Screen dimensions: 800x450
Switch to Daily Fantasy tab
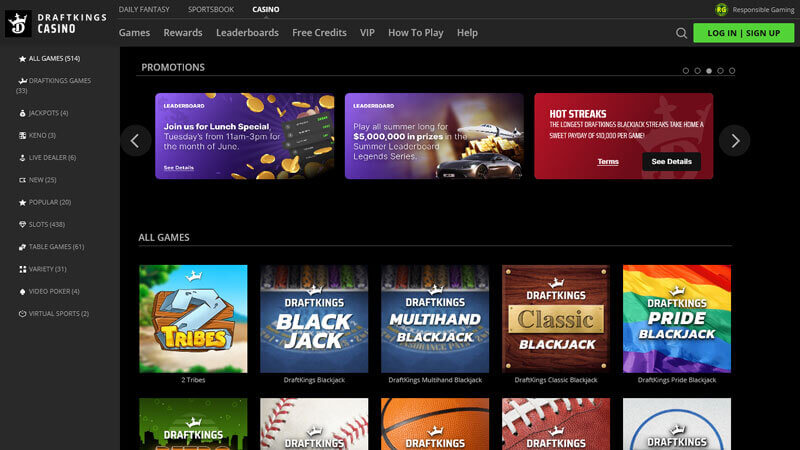click(144, 9)
